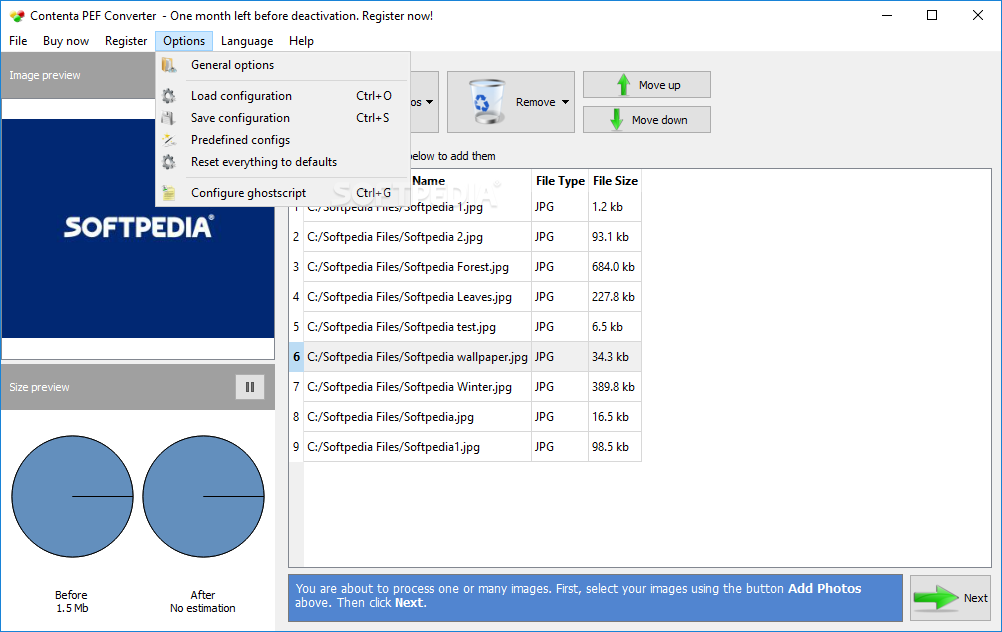1002x632 pixels.
Task: Open the Language menu
Action: click(x=247, y=41)
